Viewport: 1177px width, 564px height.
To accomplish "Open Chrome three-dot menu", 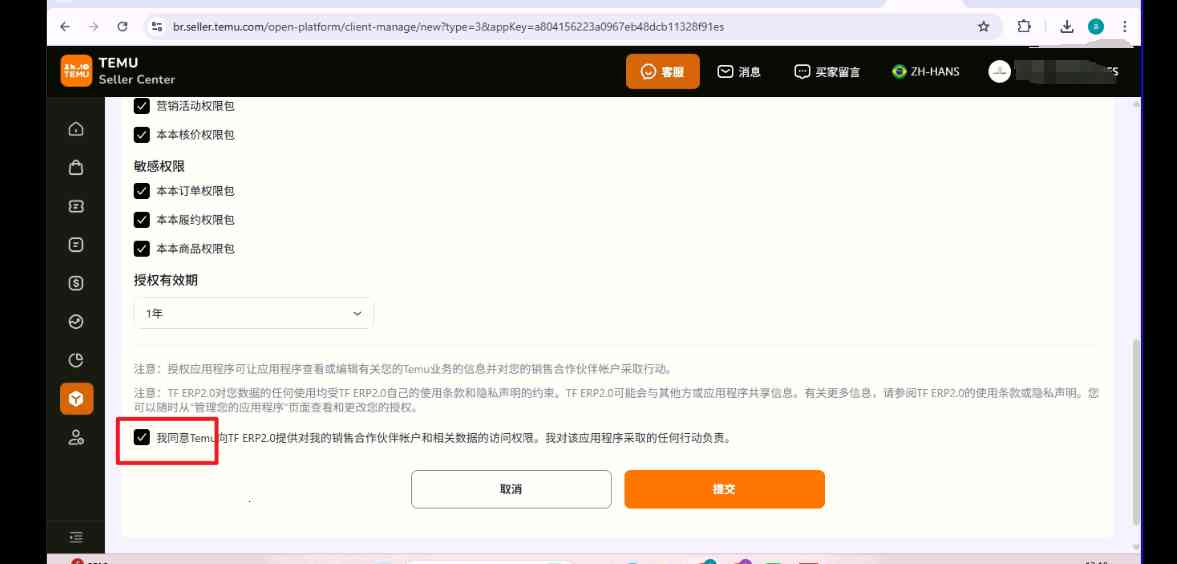I will (1124, 26).
